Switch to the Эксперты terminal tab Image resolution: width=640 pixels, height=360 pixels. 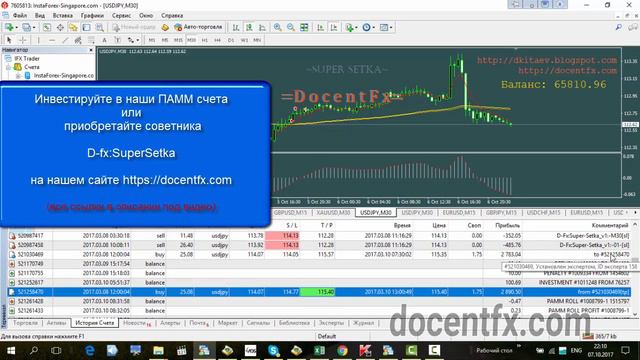tap(331, 323)
